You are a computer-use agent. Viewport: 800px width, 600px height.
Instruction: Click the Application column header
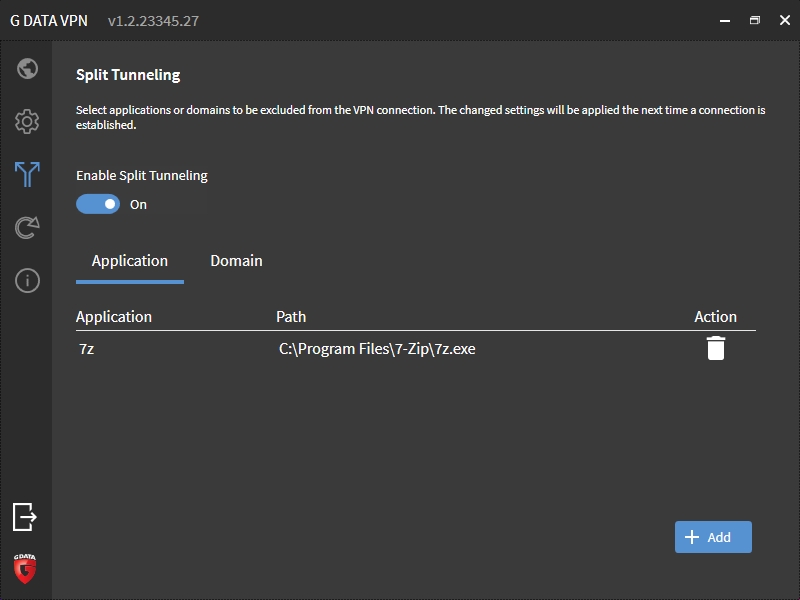click(114, 317)
